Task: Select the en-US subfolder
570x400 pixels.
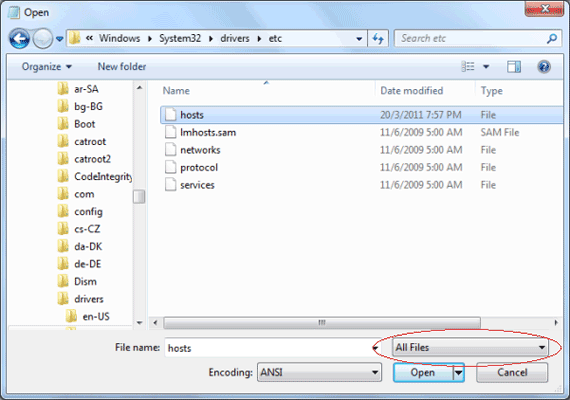Action: tap(96, 316)
